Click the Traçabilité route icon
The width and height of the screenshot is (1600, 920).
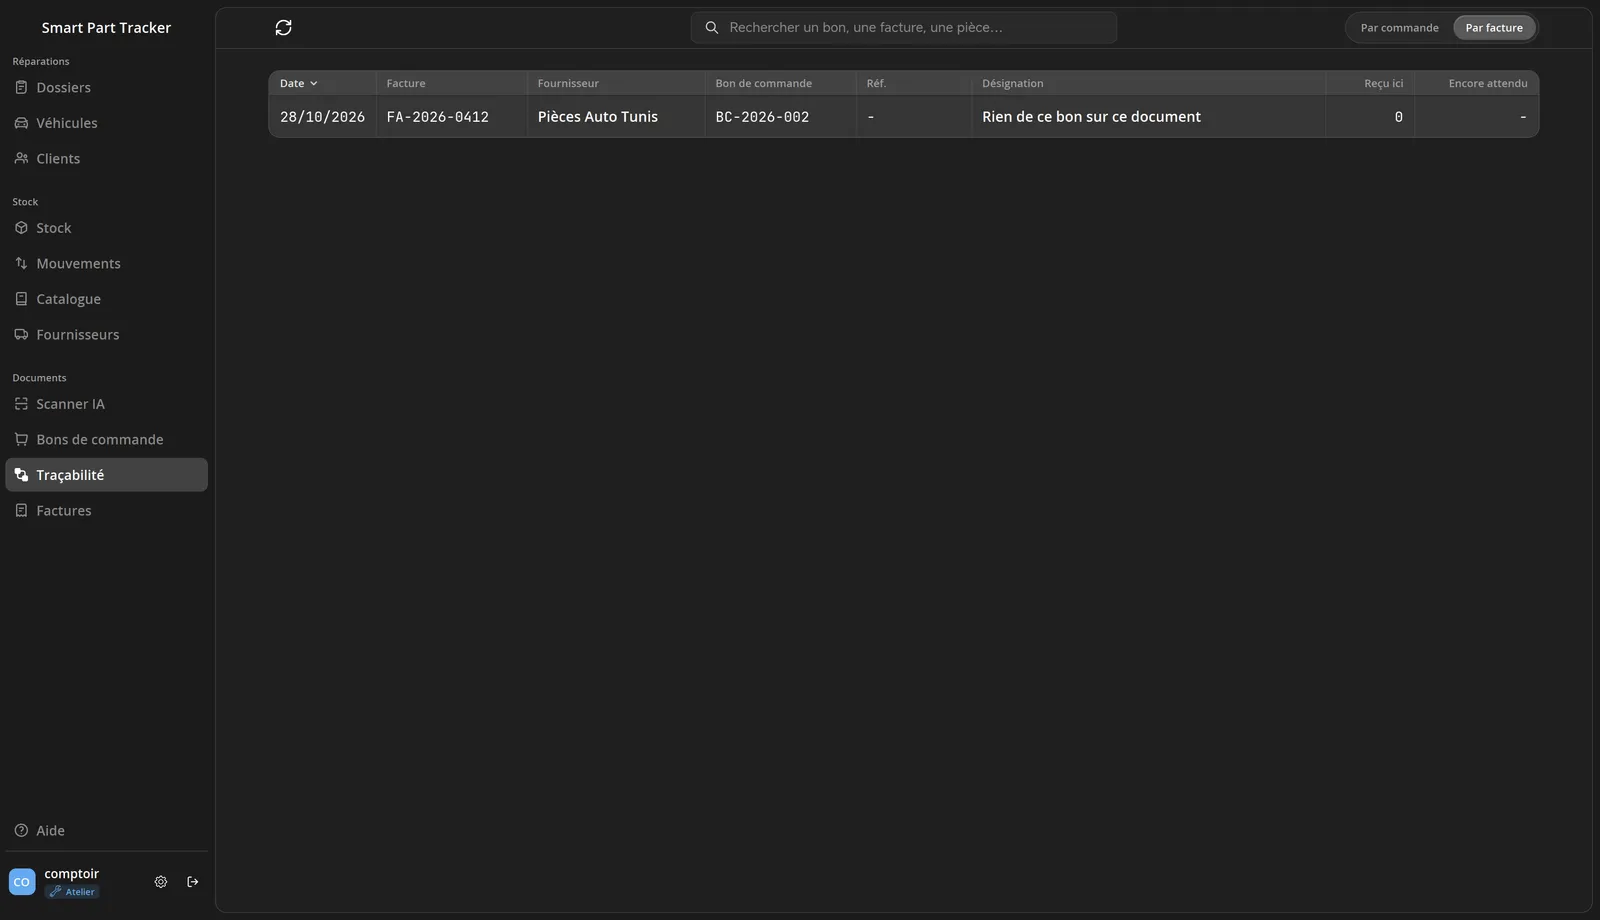21,475
